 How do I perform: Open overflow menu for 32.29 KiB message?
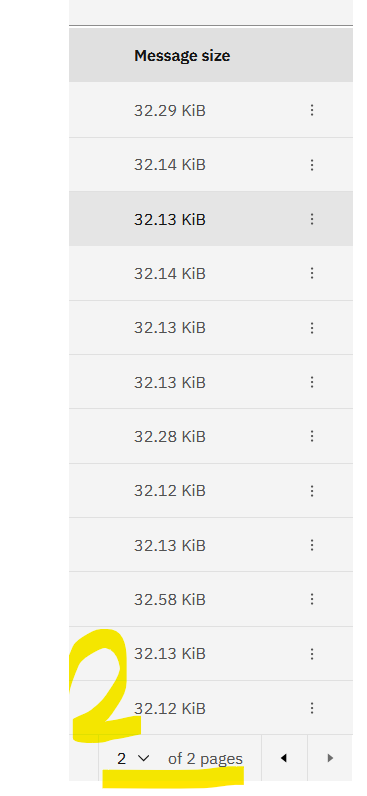[x=312, y=110]
